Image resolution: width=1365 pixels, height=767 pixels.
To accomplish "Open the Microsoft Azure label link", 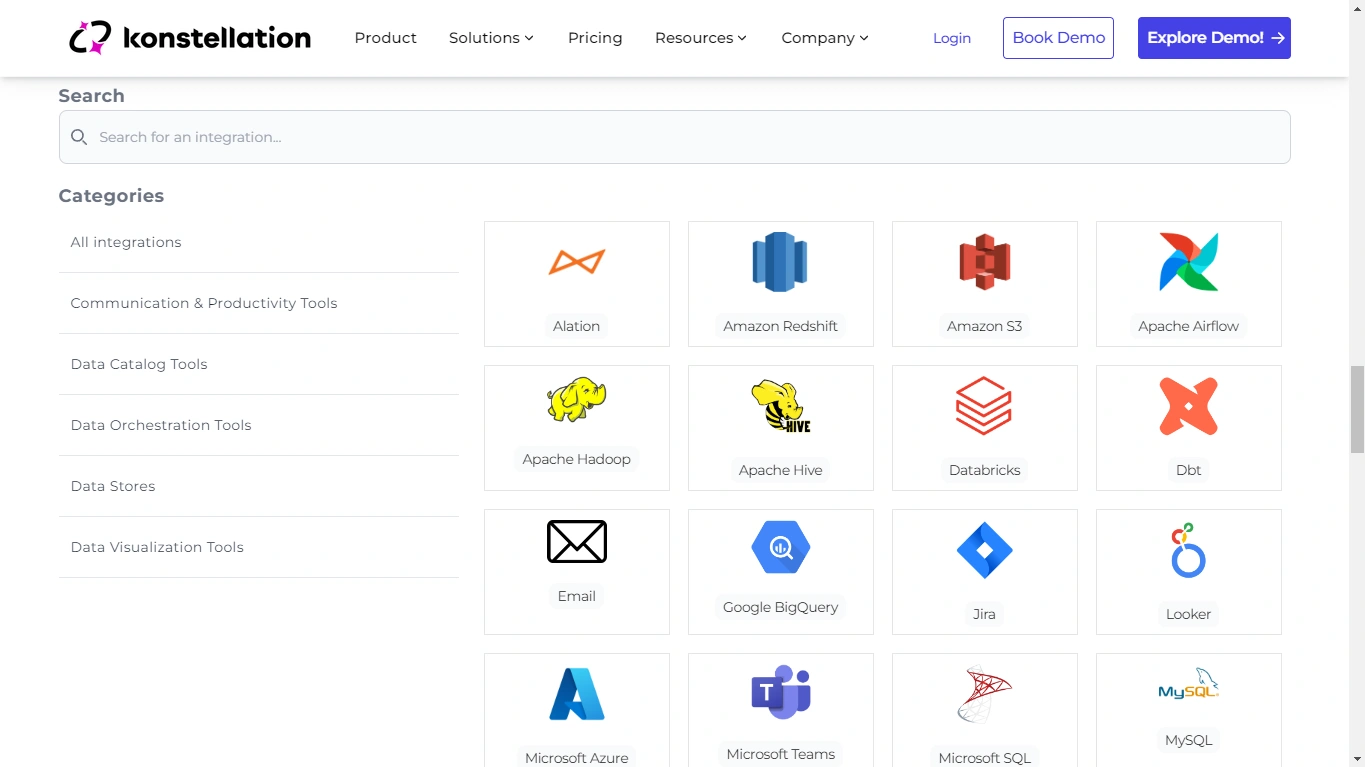I will point(577,757).
